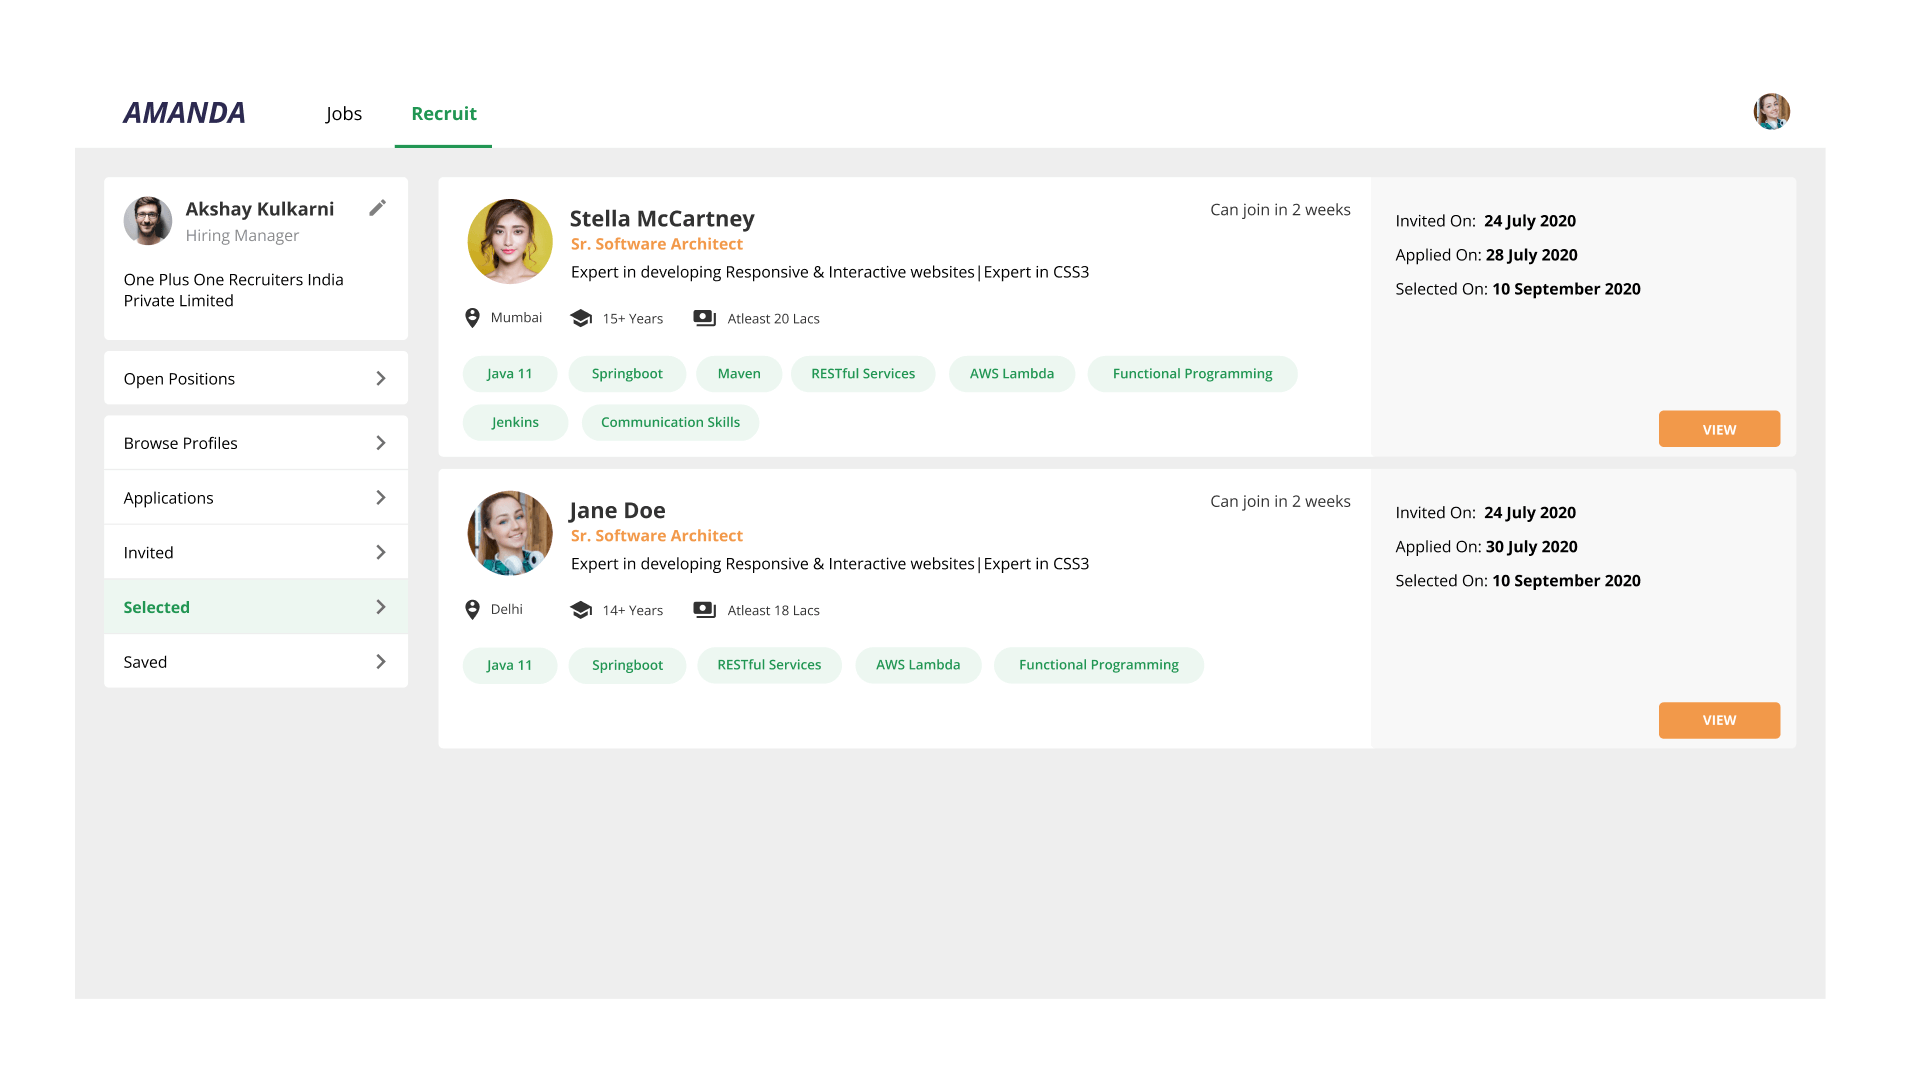Click the AMANDA logo
Image resolution: width=1920 pixels, height=1074 pixels.
pos(184,113)
